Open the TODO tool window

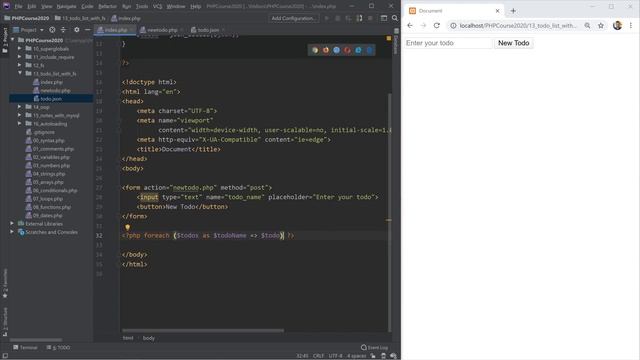(58, 347)
